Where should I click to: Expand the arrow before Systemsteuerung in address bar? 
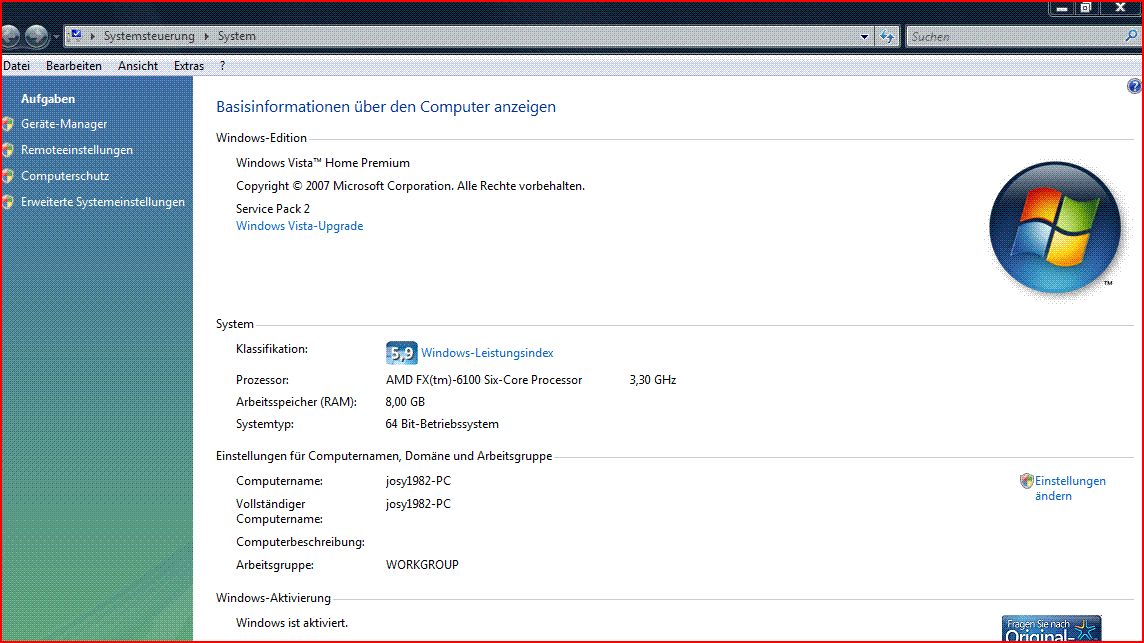(x=93, y=36)
